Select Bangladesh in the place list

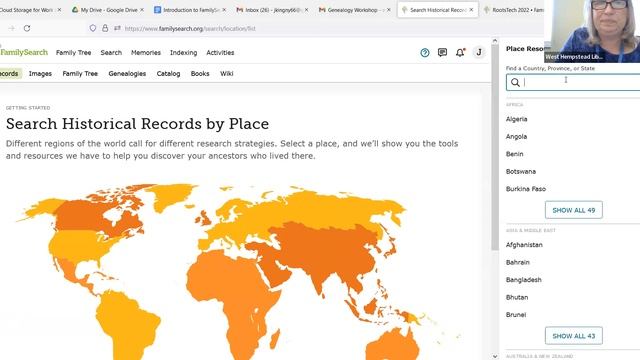coord(524,280)
